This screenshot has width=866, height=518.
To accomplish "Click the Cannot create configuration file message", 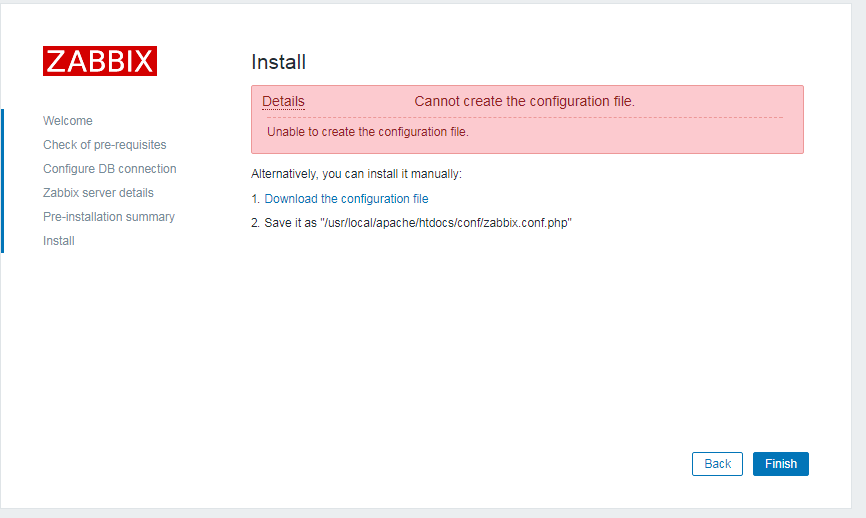I will pyautogui.click(x=525, y=102).
